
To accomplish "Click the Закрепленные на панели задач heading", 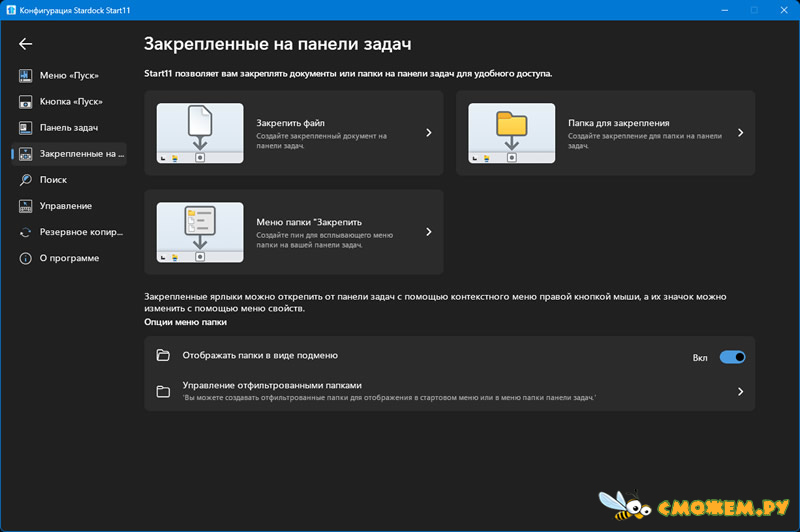I will 278,44.
